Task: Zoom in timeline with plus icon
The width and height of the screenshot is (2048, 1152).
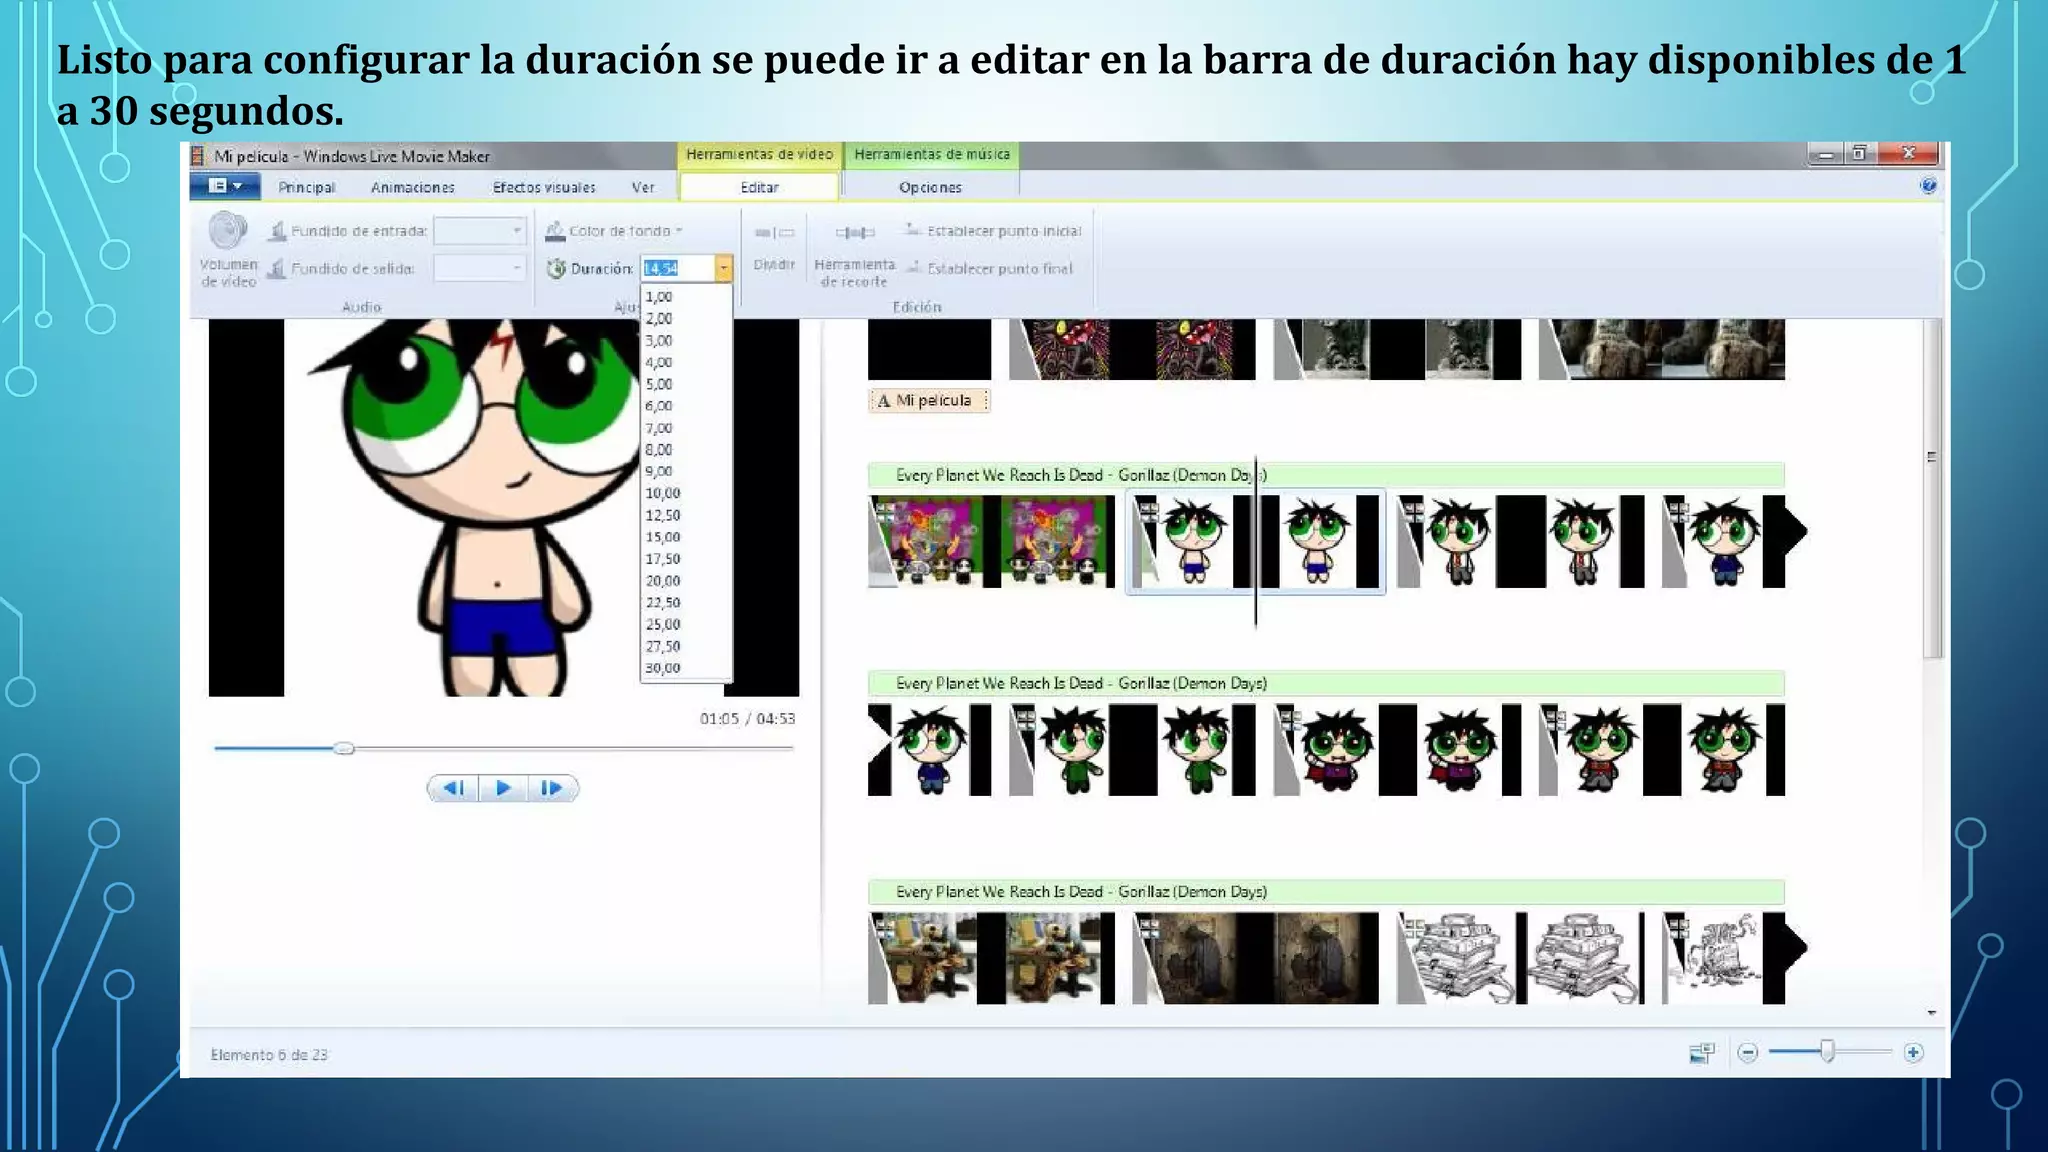Action: (x=1913, y=1052)
